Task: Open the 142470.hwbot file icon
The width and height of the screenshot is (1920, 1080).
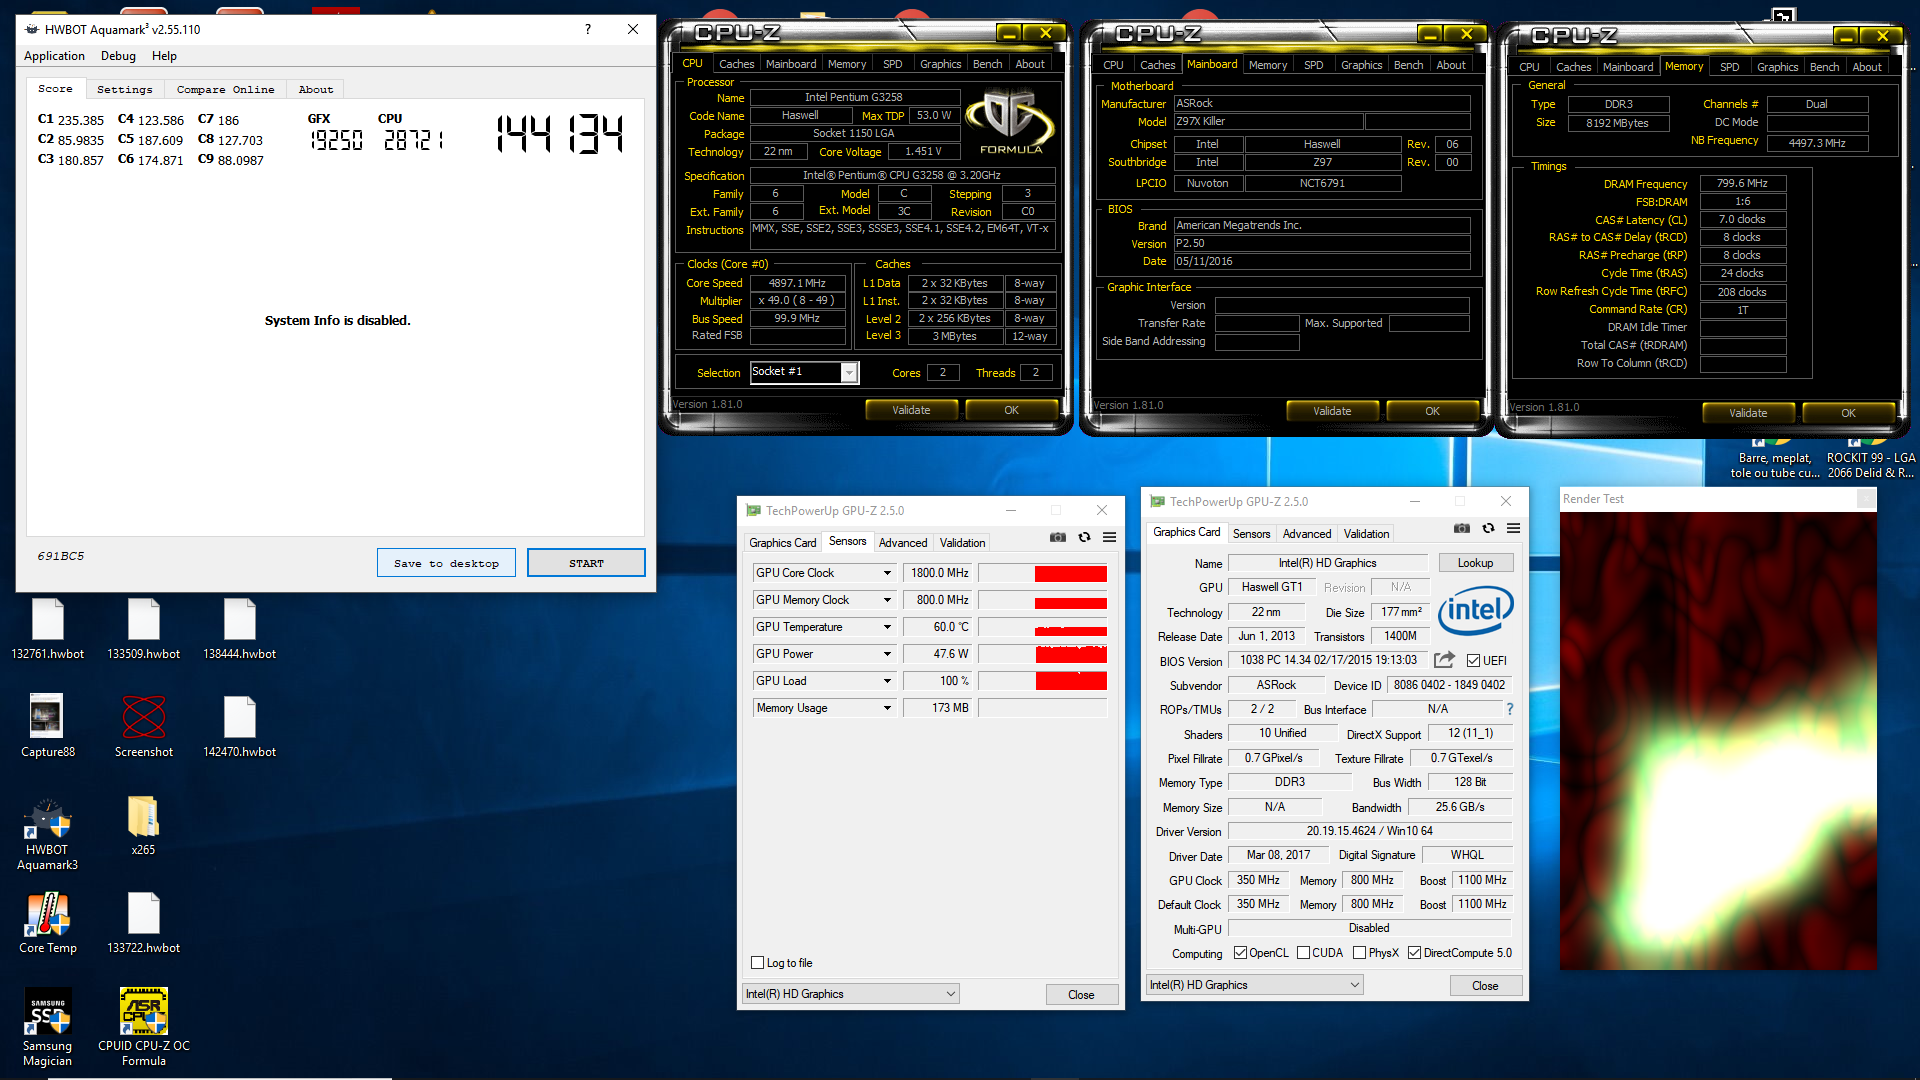Action: tap(240, 726)
